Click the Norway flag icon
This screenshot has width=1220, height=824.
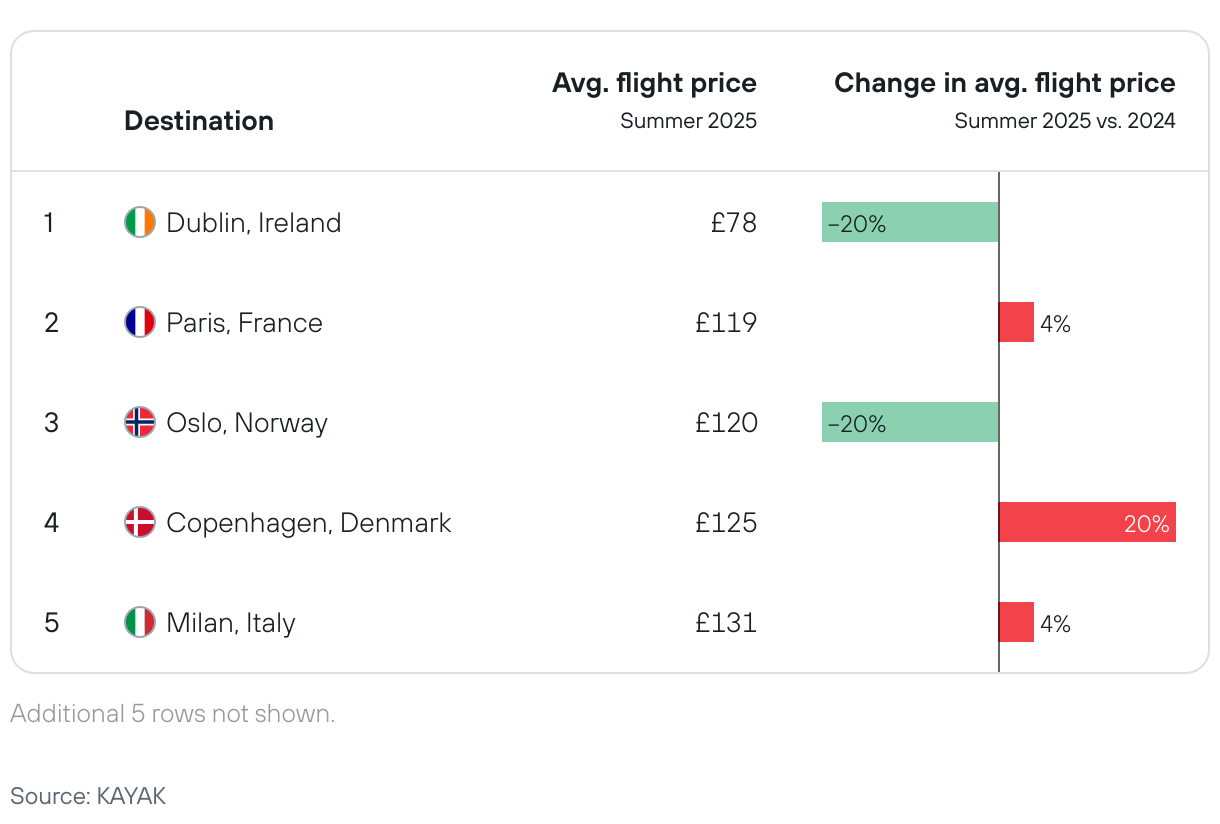140,422
